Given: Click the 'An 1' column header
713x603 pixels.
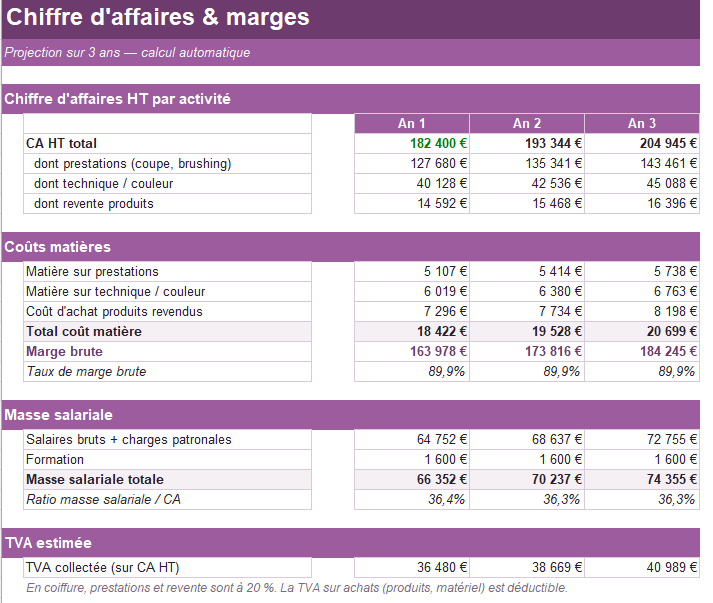Looking at the screenshot, I should click(x=412, y=123).
